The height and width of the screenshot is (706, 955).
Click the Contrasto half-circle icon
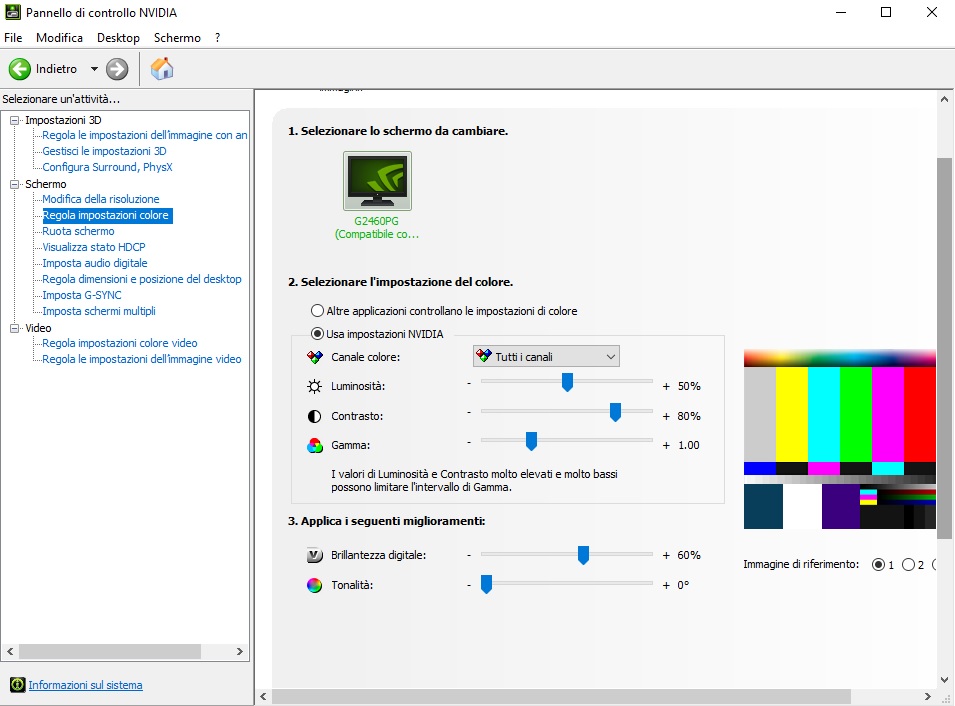(314, 417)
